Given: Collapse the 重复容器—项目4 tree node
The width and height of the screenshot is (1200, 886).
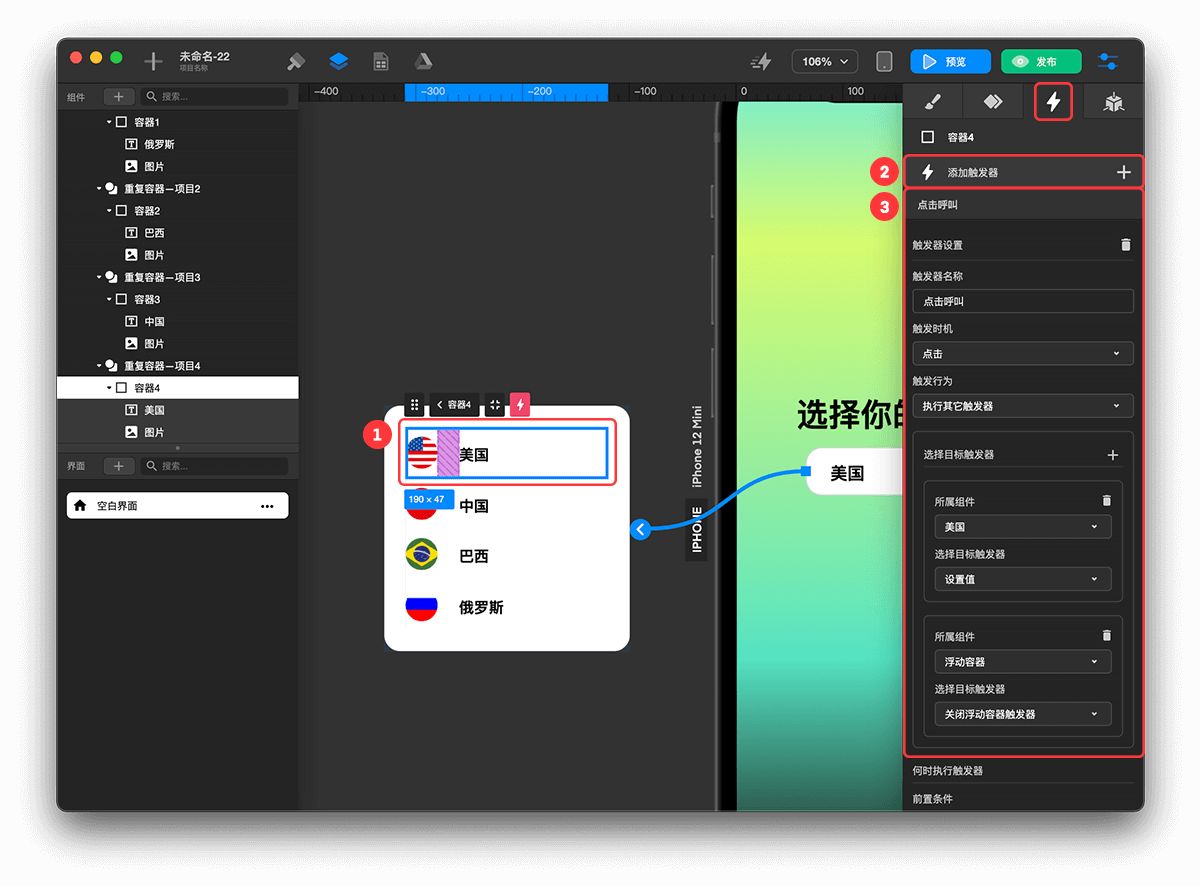Looking at the screenshot, I should (x=99, y=366).
